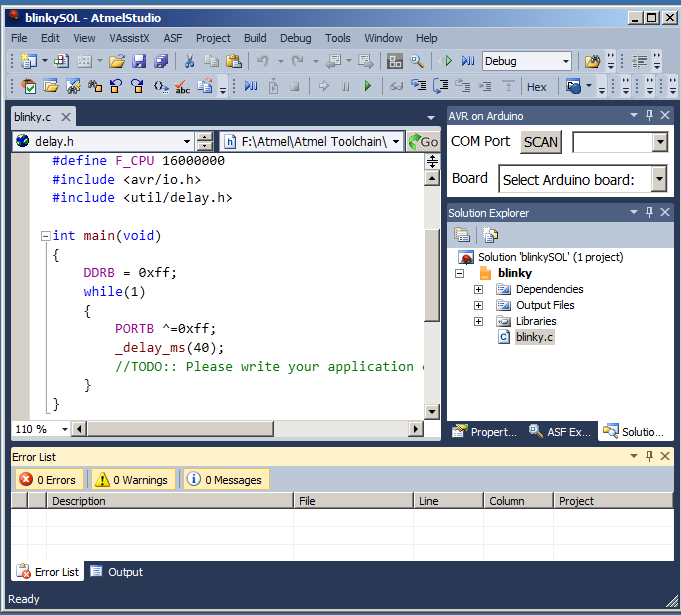Click the Solution Explorer window icon in toolbar

pos(395,61)
